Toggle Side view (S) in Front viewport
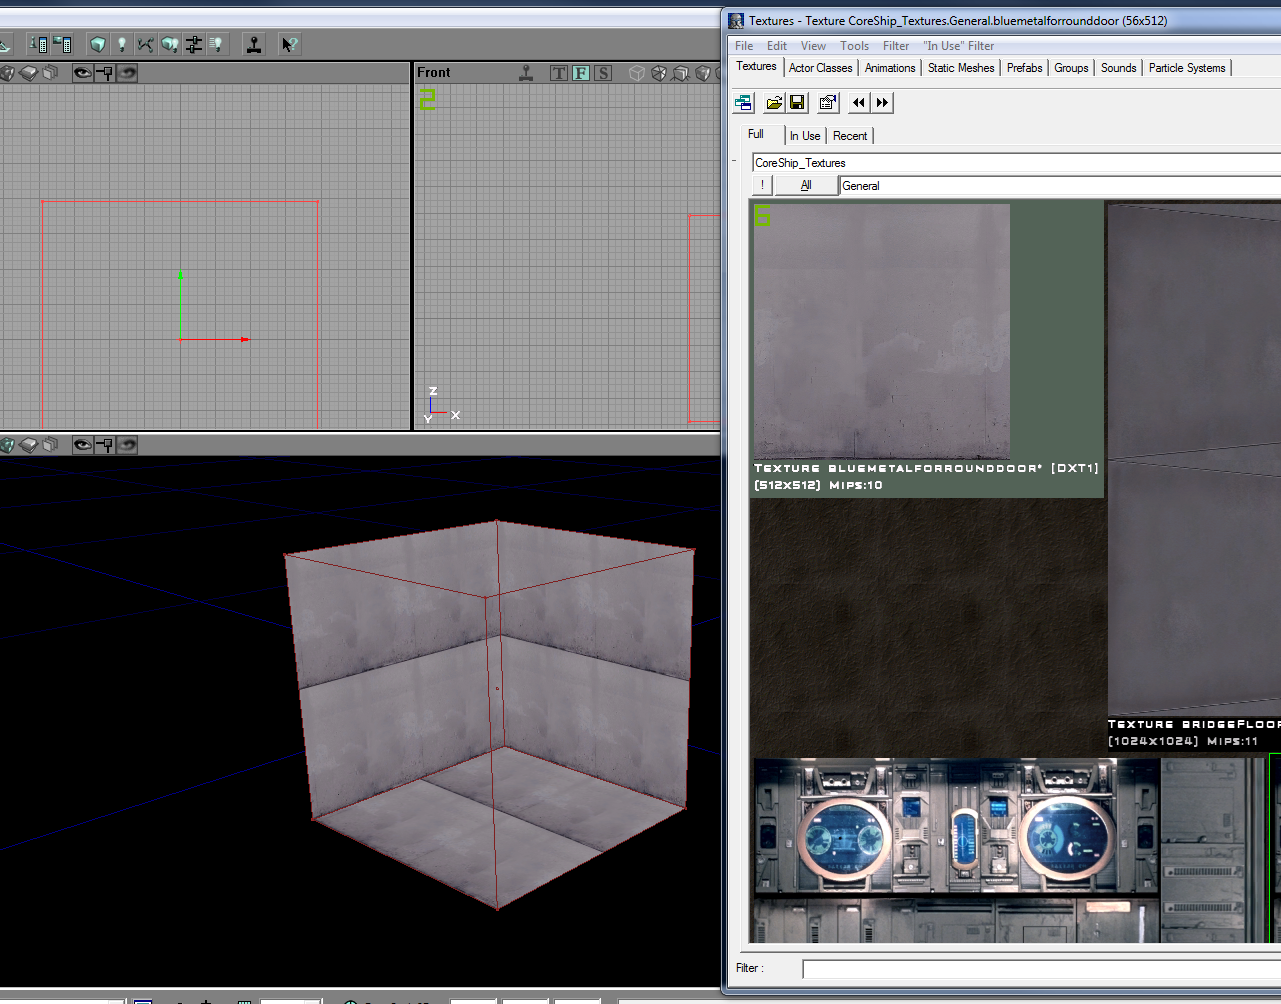 point(602,73)
